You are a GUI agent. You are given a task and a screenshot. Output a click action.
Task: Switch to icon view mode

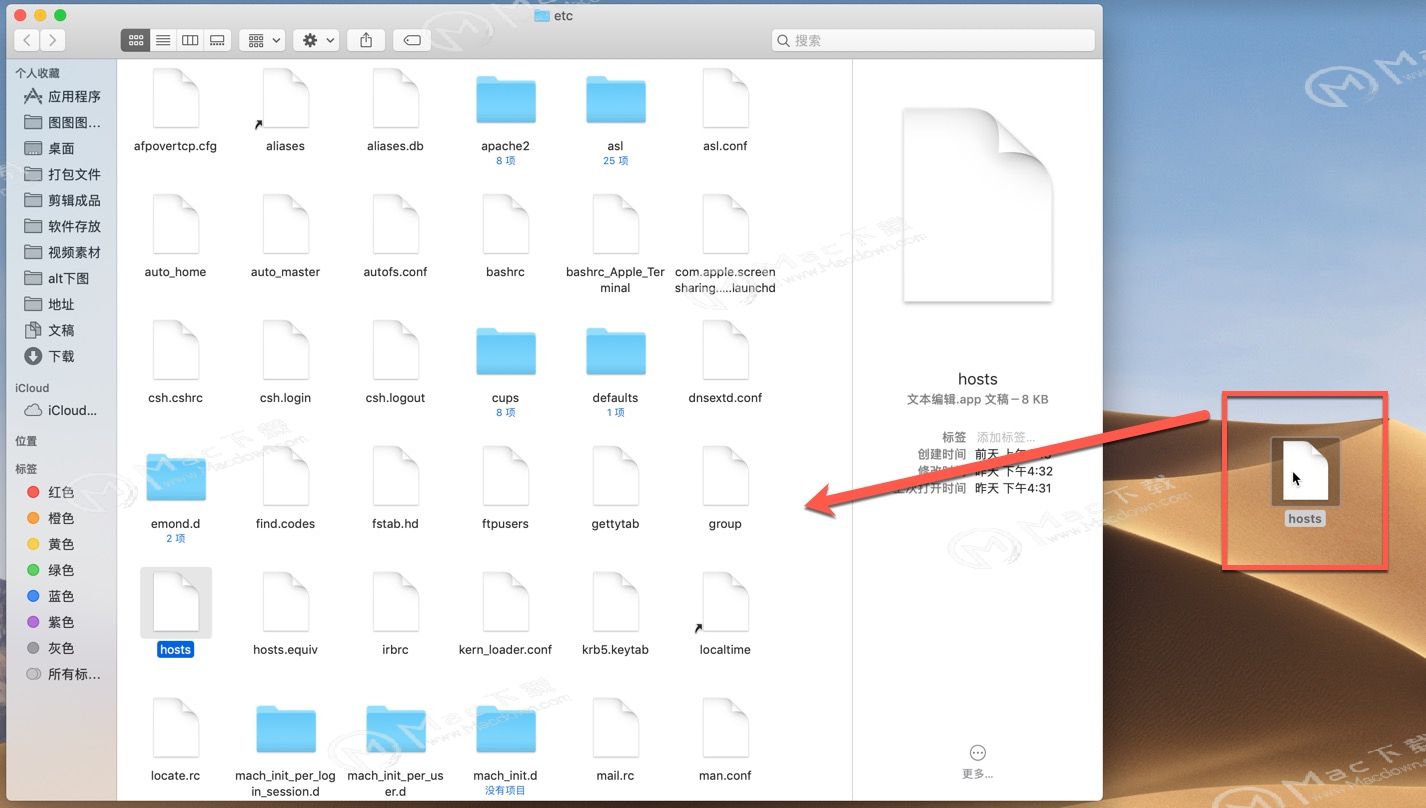point(135,40)
